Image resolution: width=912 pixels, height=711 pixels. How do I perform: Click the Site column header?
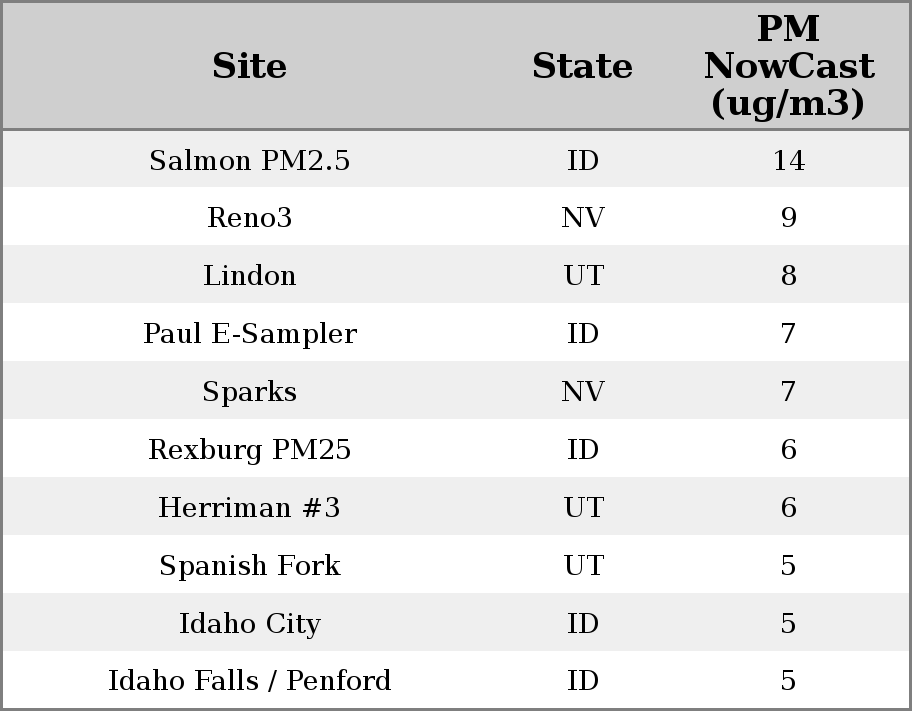pos(250,67)
